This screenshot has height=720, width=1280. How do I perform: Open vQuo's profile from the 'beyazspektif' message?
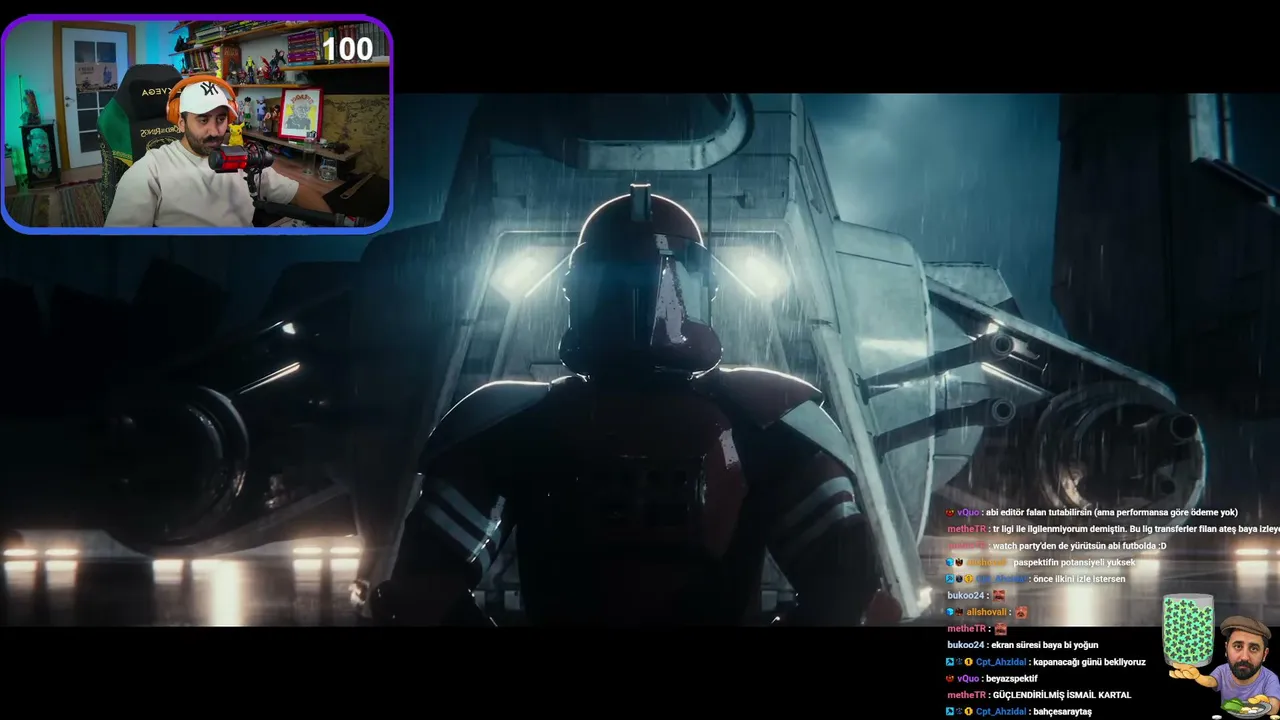tap(968, 678)
